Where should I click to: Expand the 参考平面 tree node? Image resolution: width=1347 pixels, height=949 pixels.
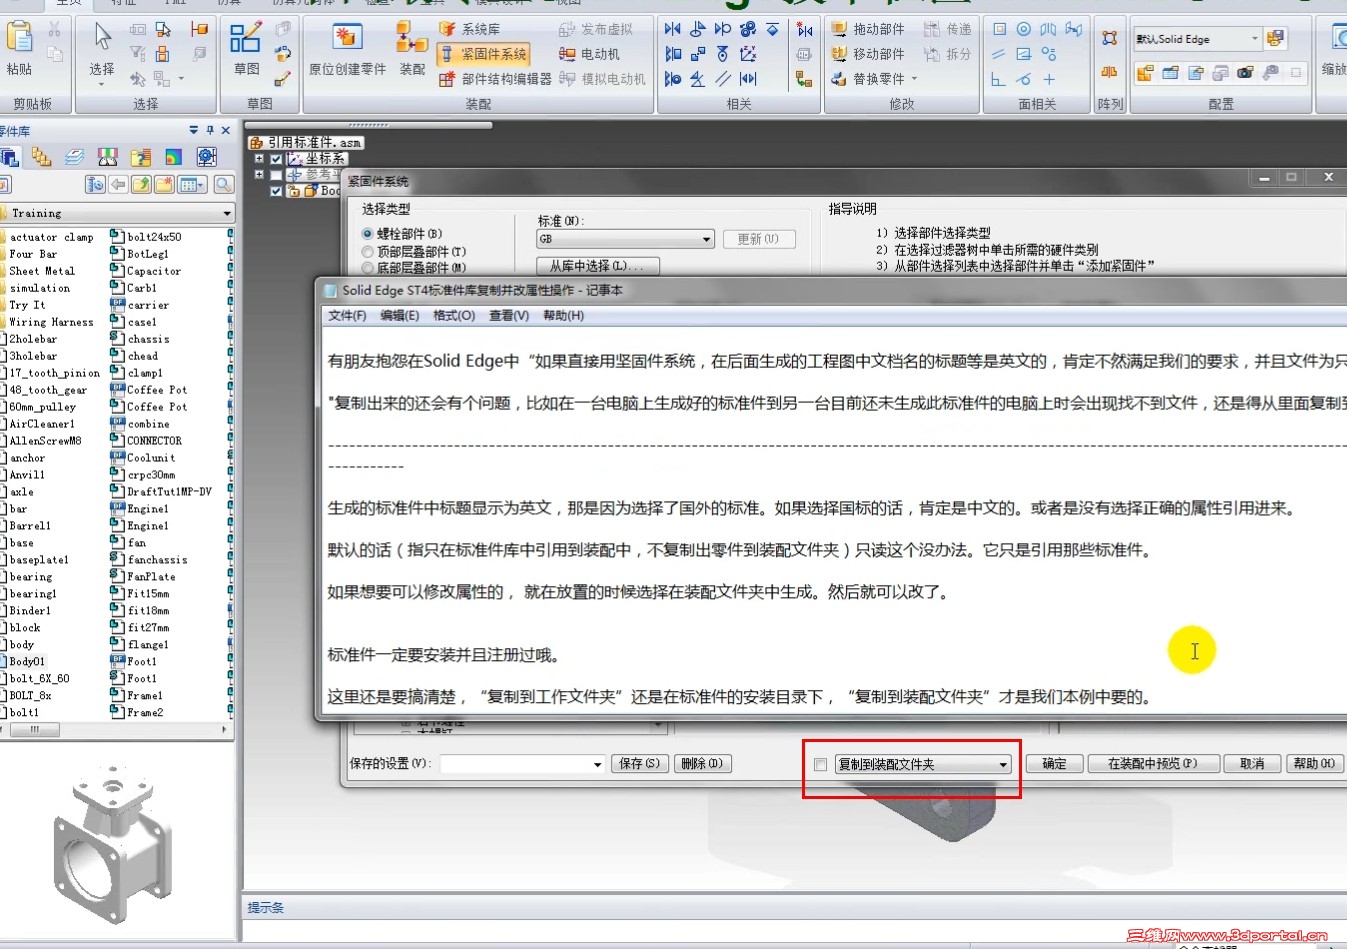259,174
